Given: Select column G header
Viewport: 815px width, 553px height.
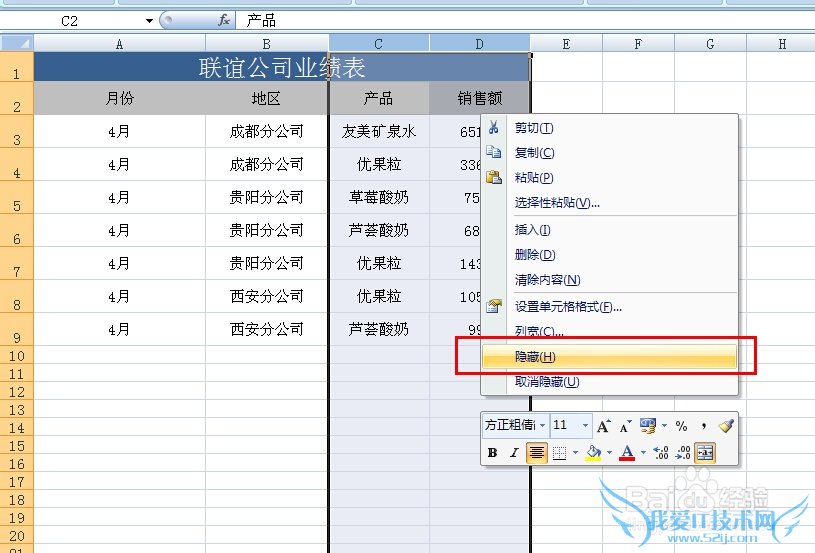Looking at the screenshot, I should tap(710, 44).
